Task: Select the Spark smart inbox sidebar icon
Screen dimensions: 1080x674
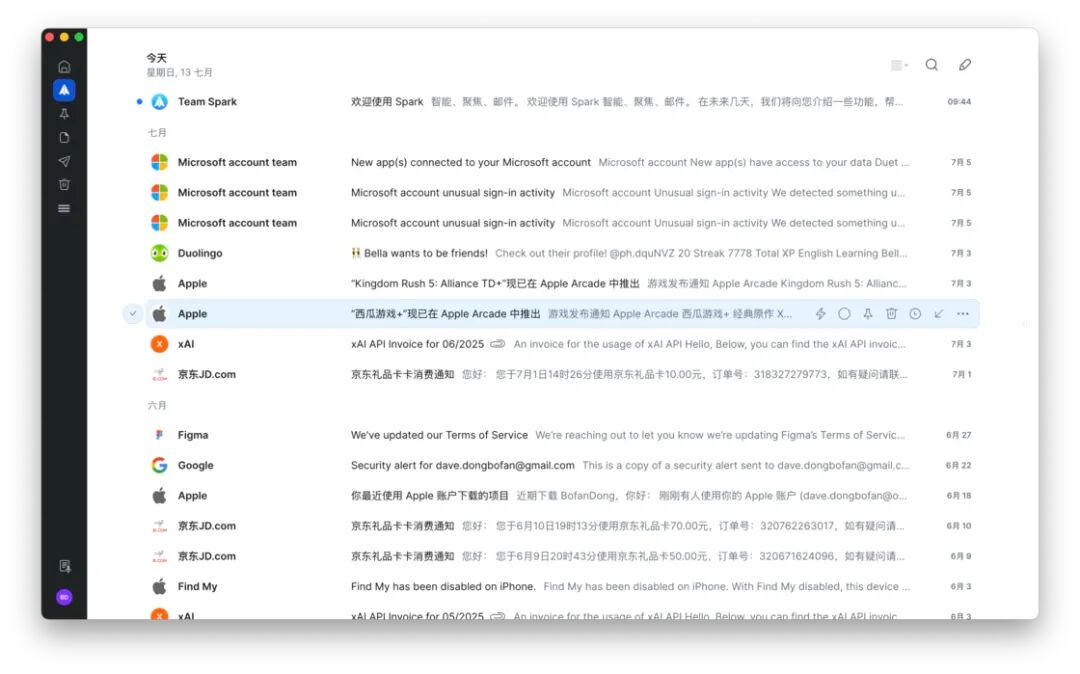Action: (64, 90)
